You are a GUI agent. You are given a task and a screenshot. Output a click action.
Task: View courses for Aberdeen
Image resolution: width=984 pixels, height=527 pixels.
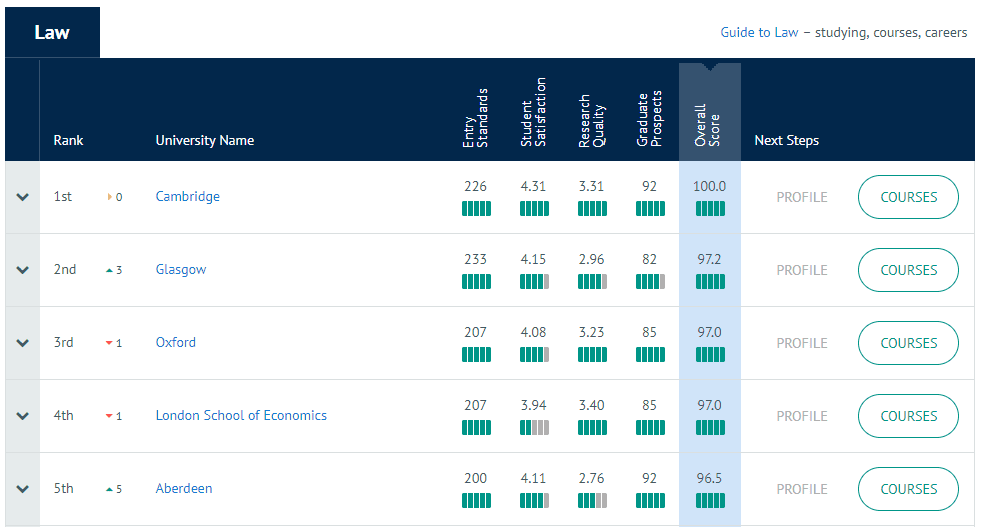[x=908, y=489]
